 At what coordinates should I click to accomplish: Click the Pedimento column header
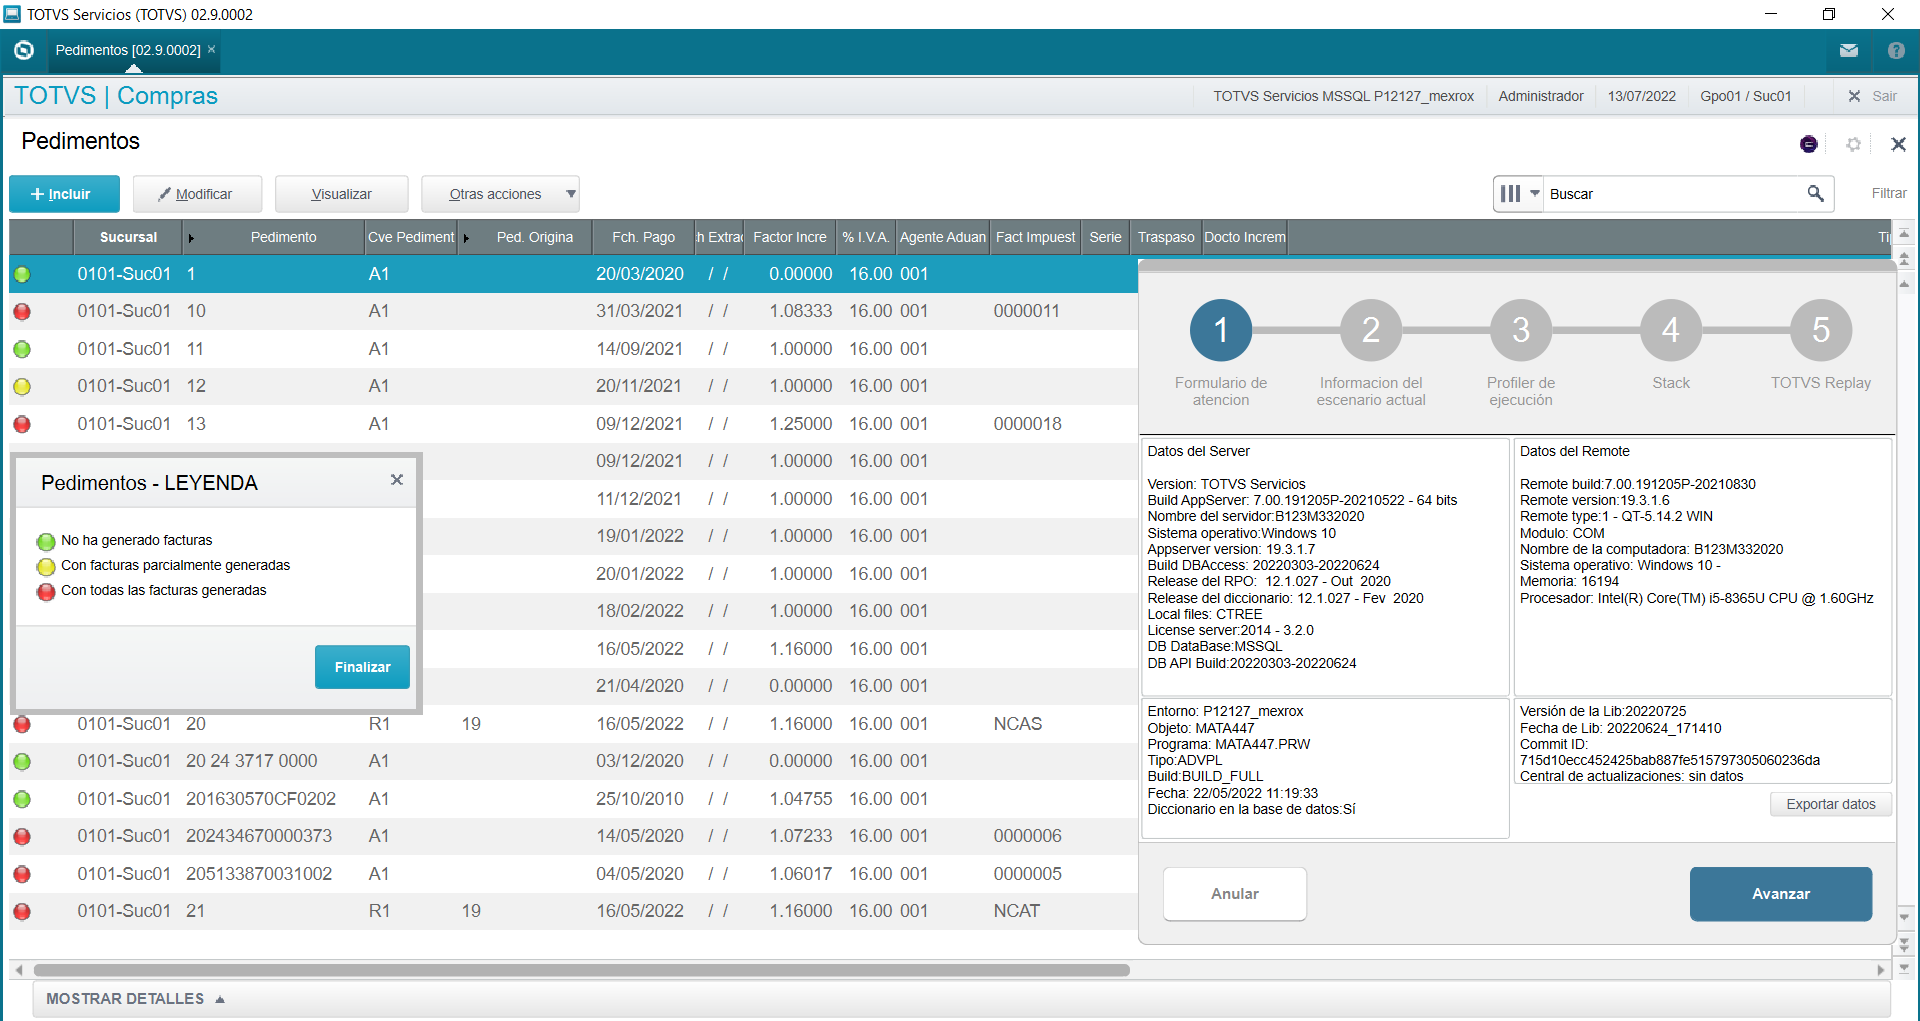point(283,237)
